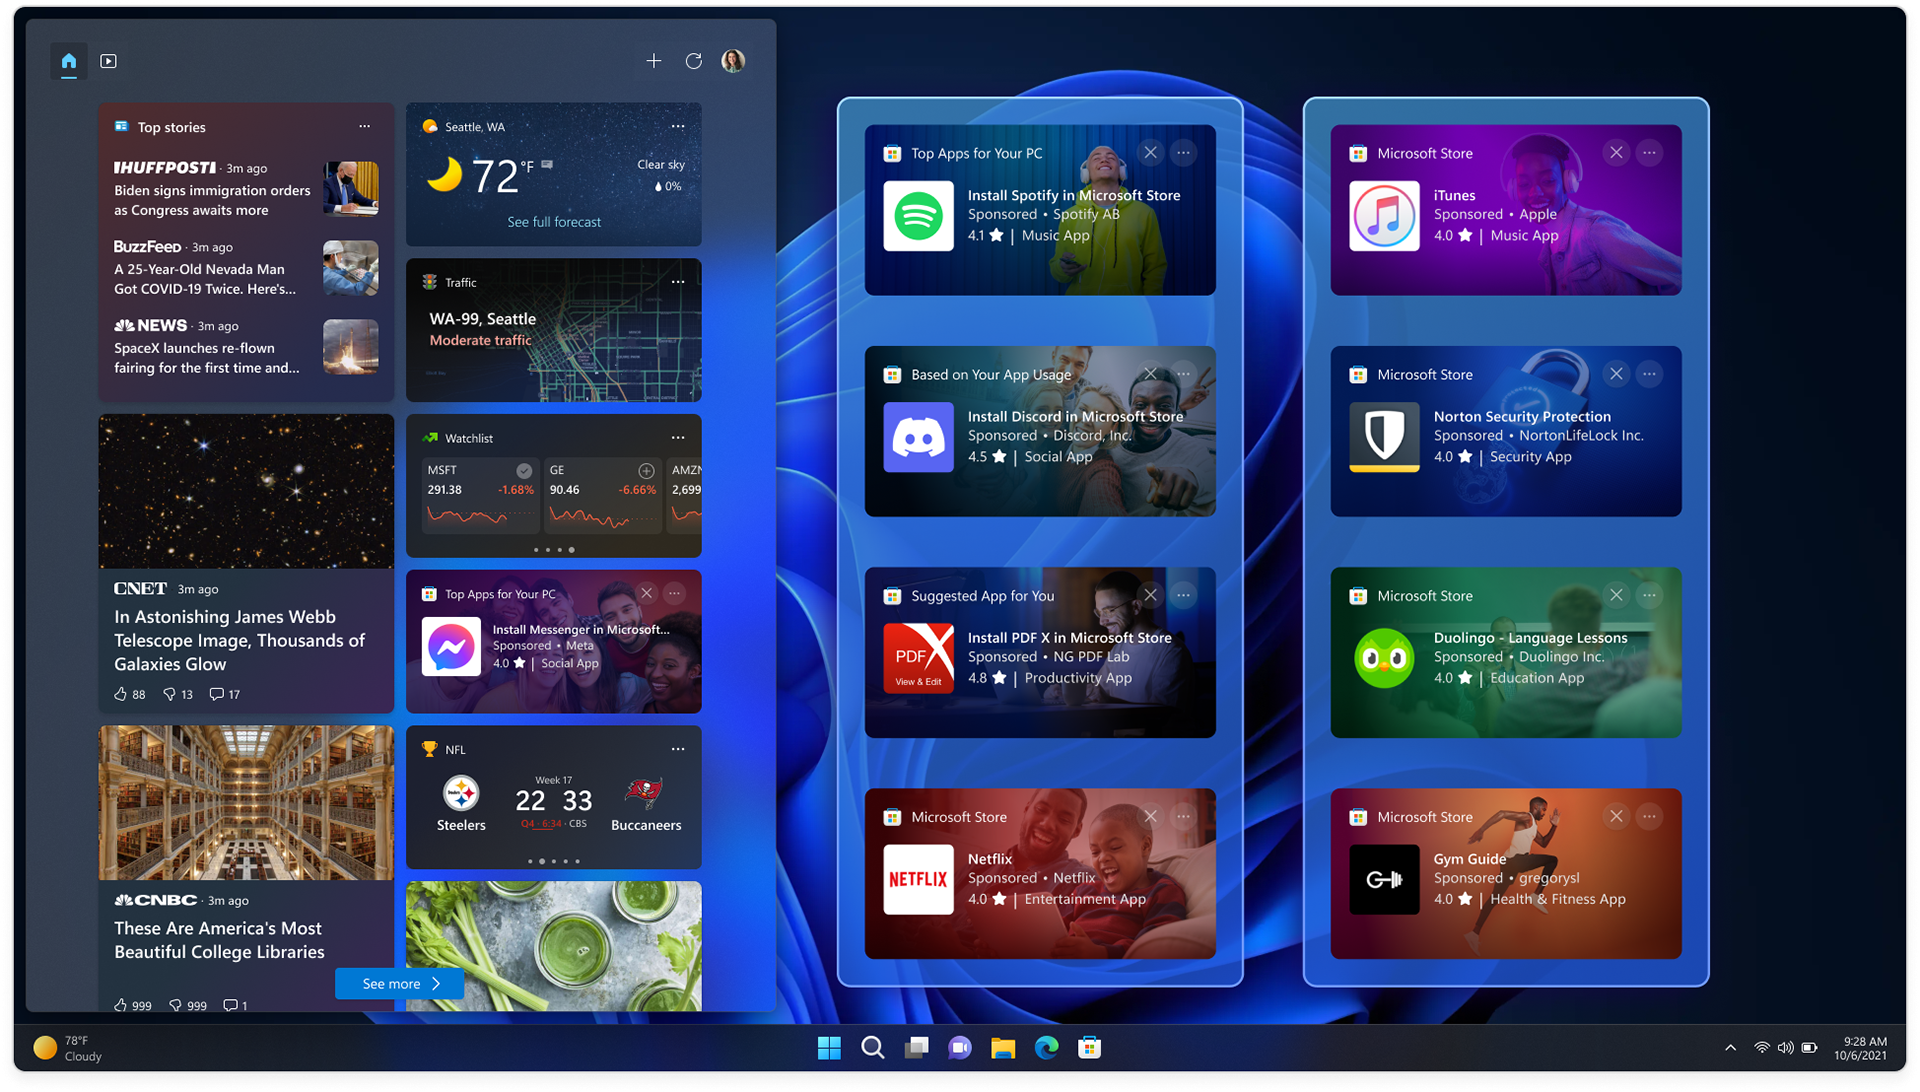Click the Netflix app icon

click(x=918, y=879)
